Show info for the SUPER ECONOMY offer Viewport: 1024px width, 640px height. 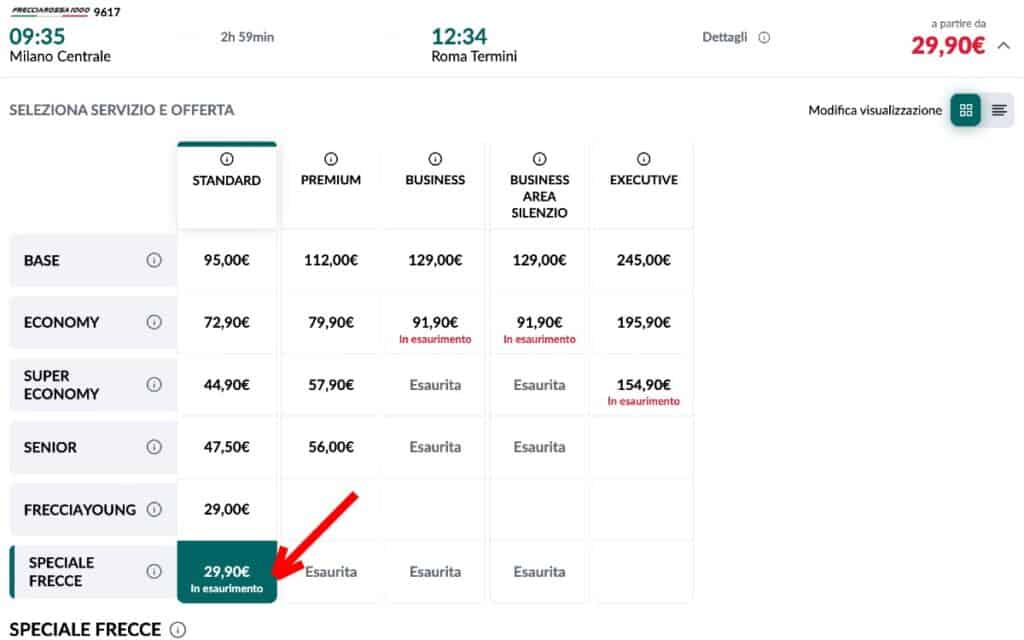154,385
